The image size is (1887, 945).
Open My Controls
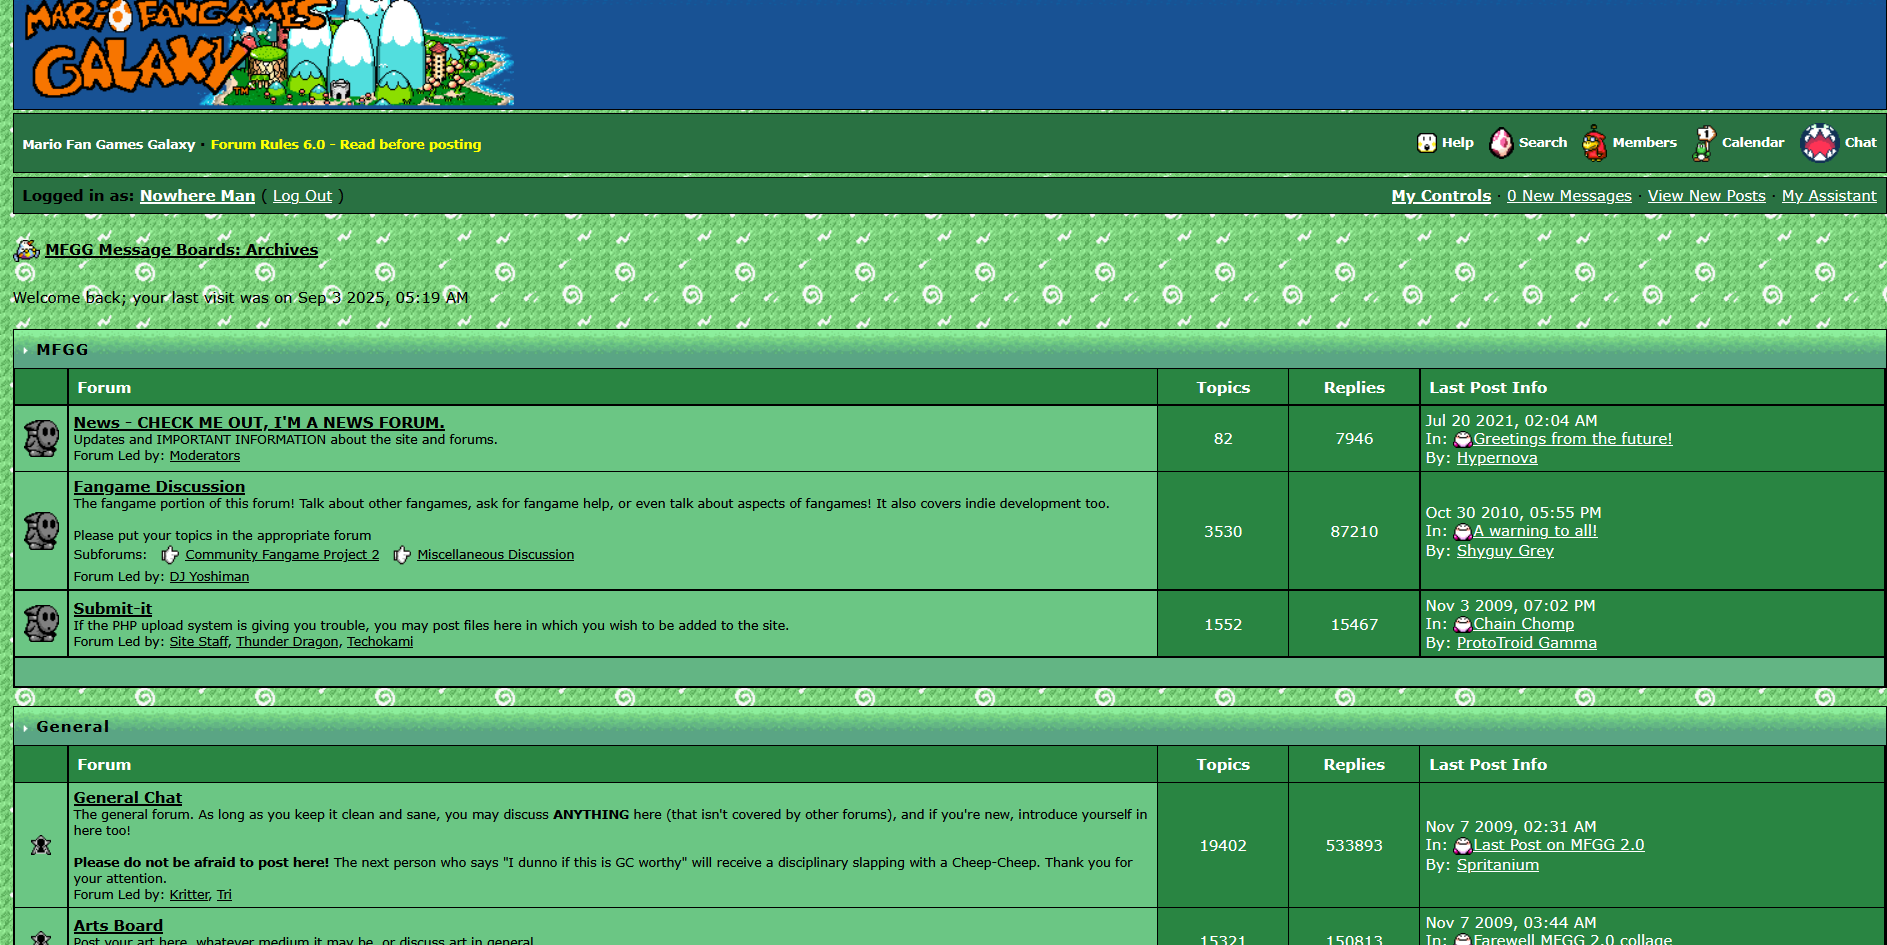(x=1441, y=196)
